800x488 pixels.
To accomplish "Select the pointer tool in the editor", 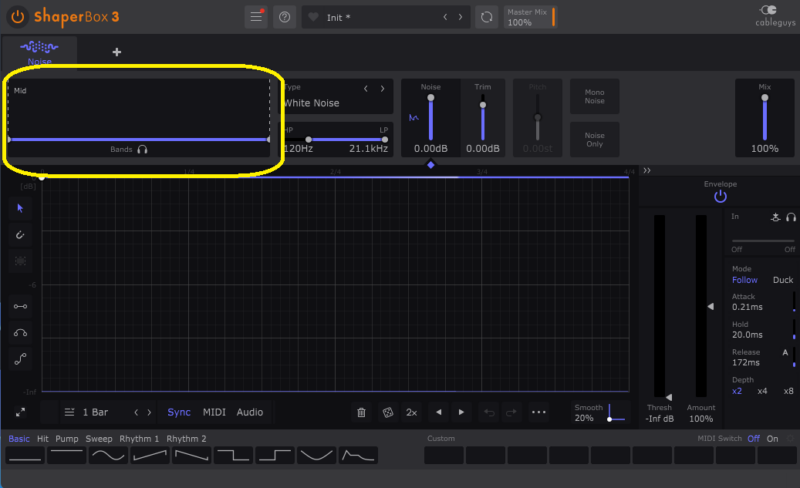I will pos(21,208).
